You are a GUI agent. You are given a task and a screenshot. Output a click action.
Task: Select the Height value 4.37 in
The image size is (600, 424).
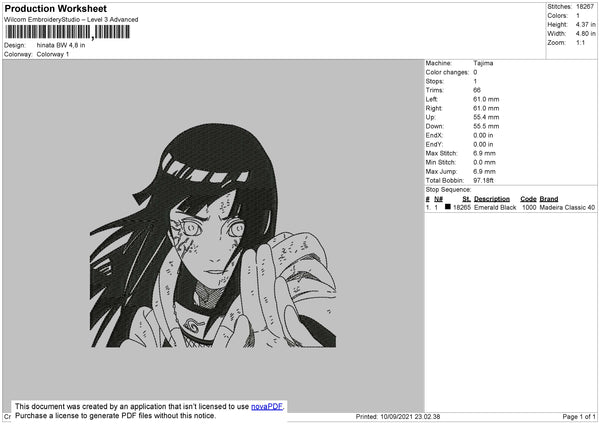point(585,24)
